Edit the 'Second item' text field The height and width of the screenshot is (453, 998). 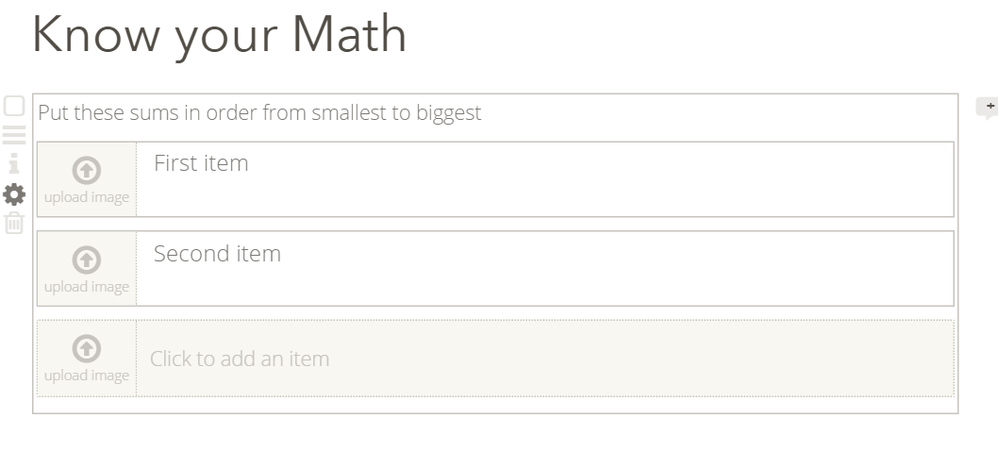point(217,254)
